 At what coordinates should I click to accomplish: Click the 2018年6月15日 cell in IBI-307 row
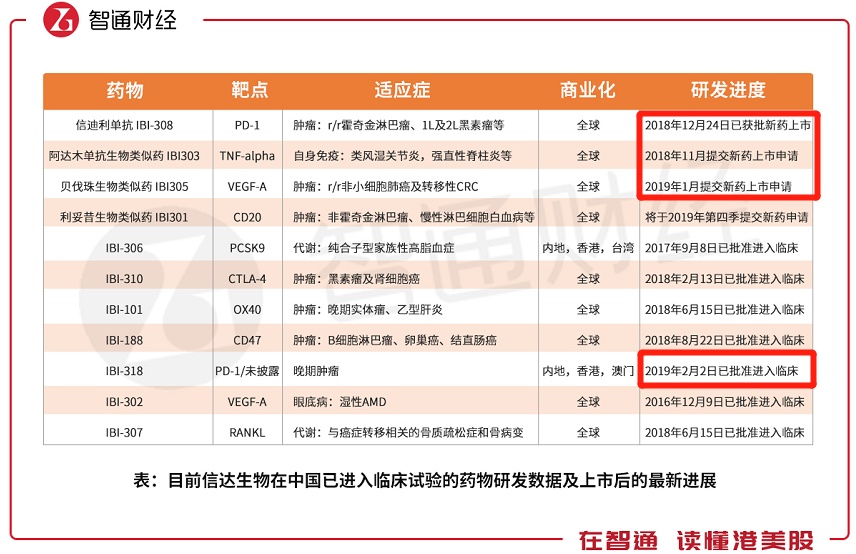point(724,433)
